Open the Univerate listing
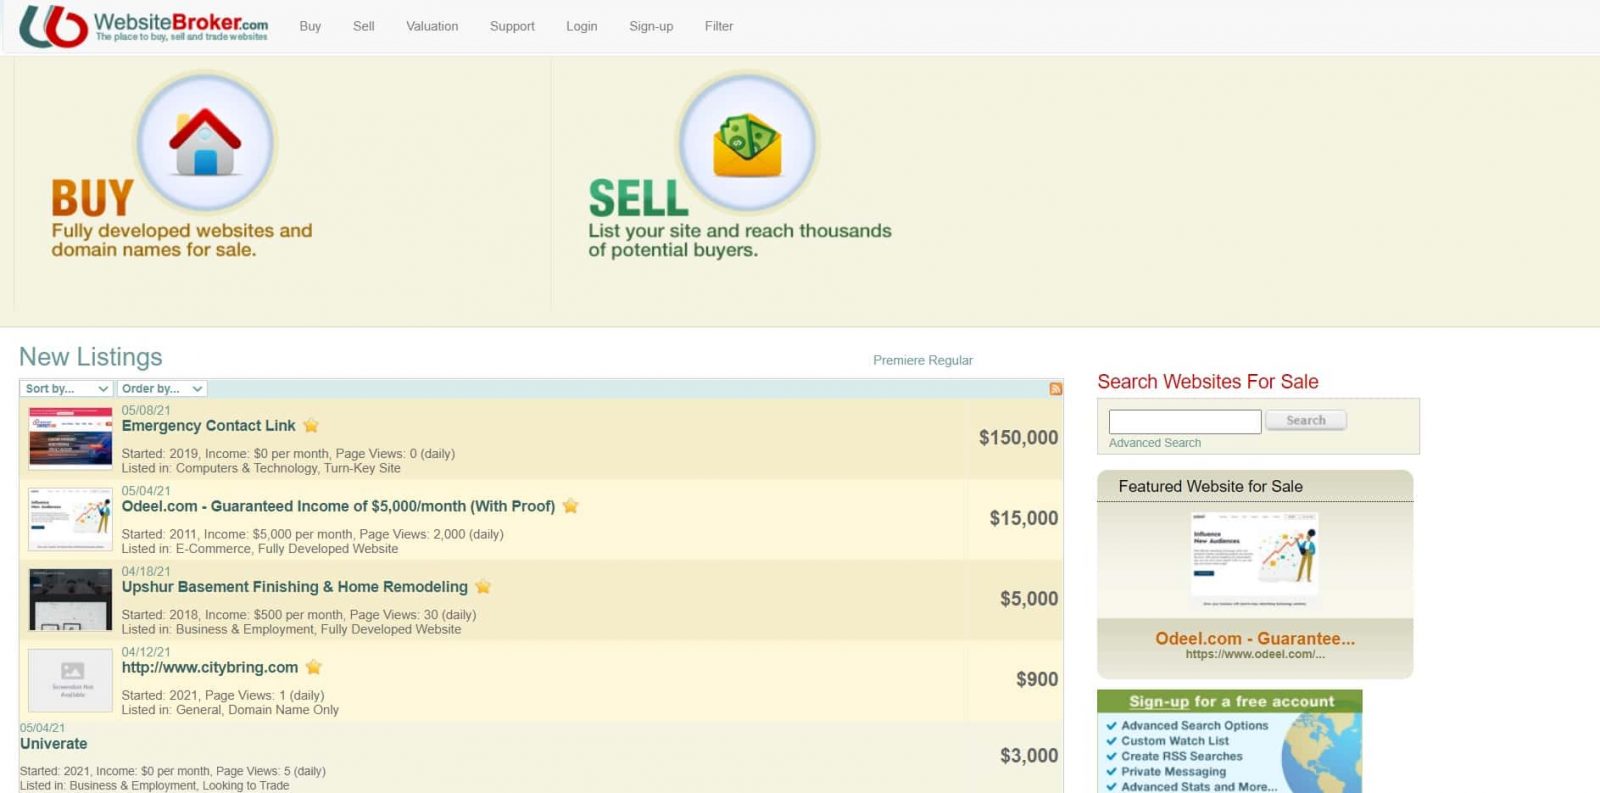The image size is (1600, 793). [54, 744]
